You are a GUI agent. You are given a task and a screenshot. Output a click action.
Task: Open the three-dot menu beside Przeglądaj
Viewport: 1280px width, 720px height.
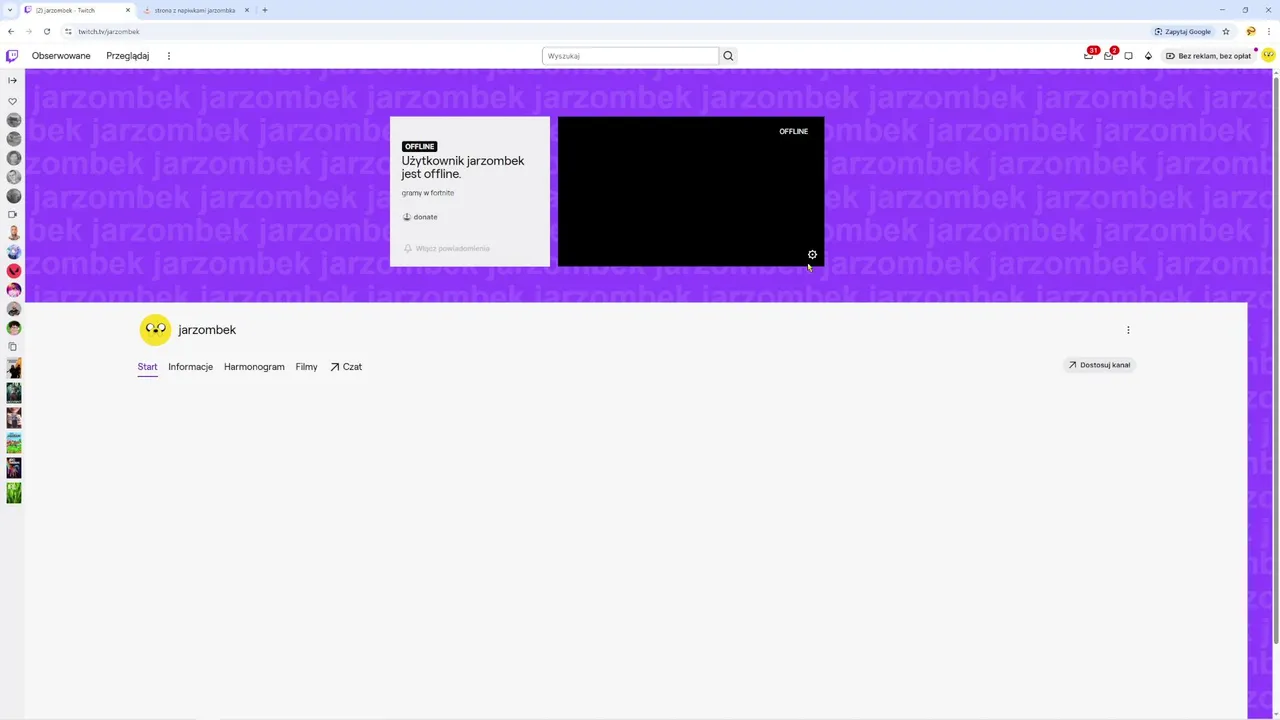point(168,56)
